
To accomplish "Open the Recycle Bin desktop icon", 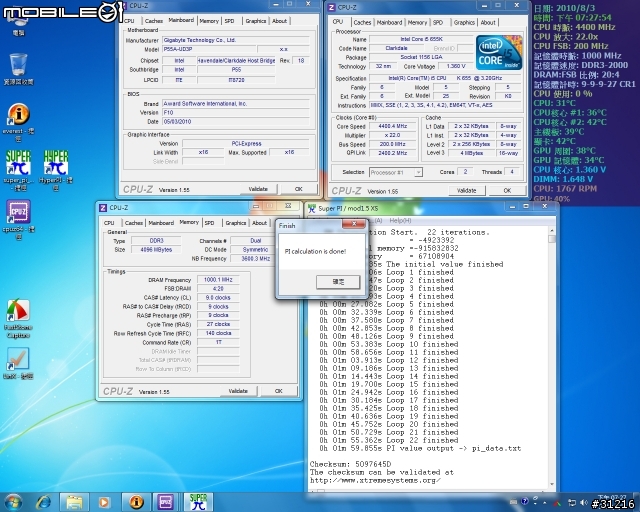I will [18, 69].
